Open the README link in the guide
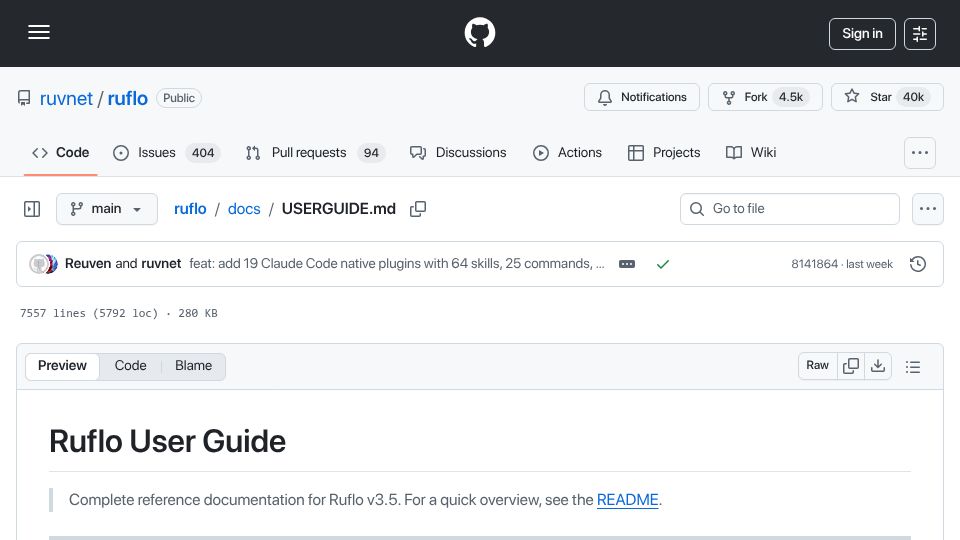Viewport: 960px width, 540px height. tap(628, 500)
